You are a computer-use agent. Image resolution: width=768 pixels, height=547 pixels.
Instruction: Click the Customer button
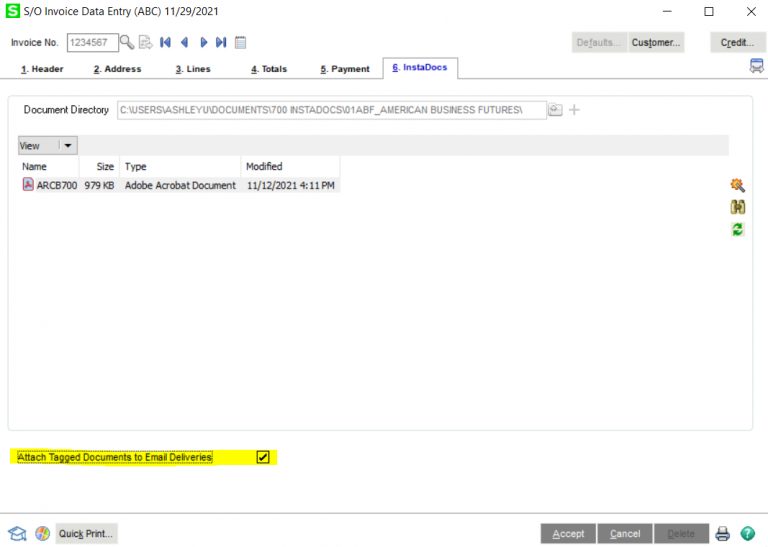click(656, 42)
